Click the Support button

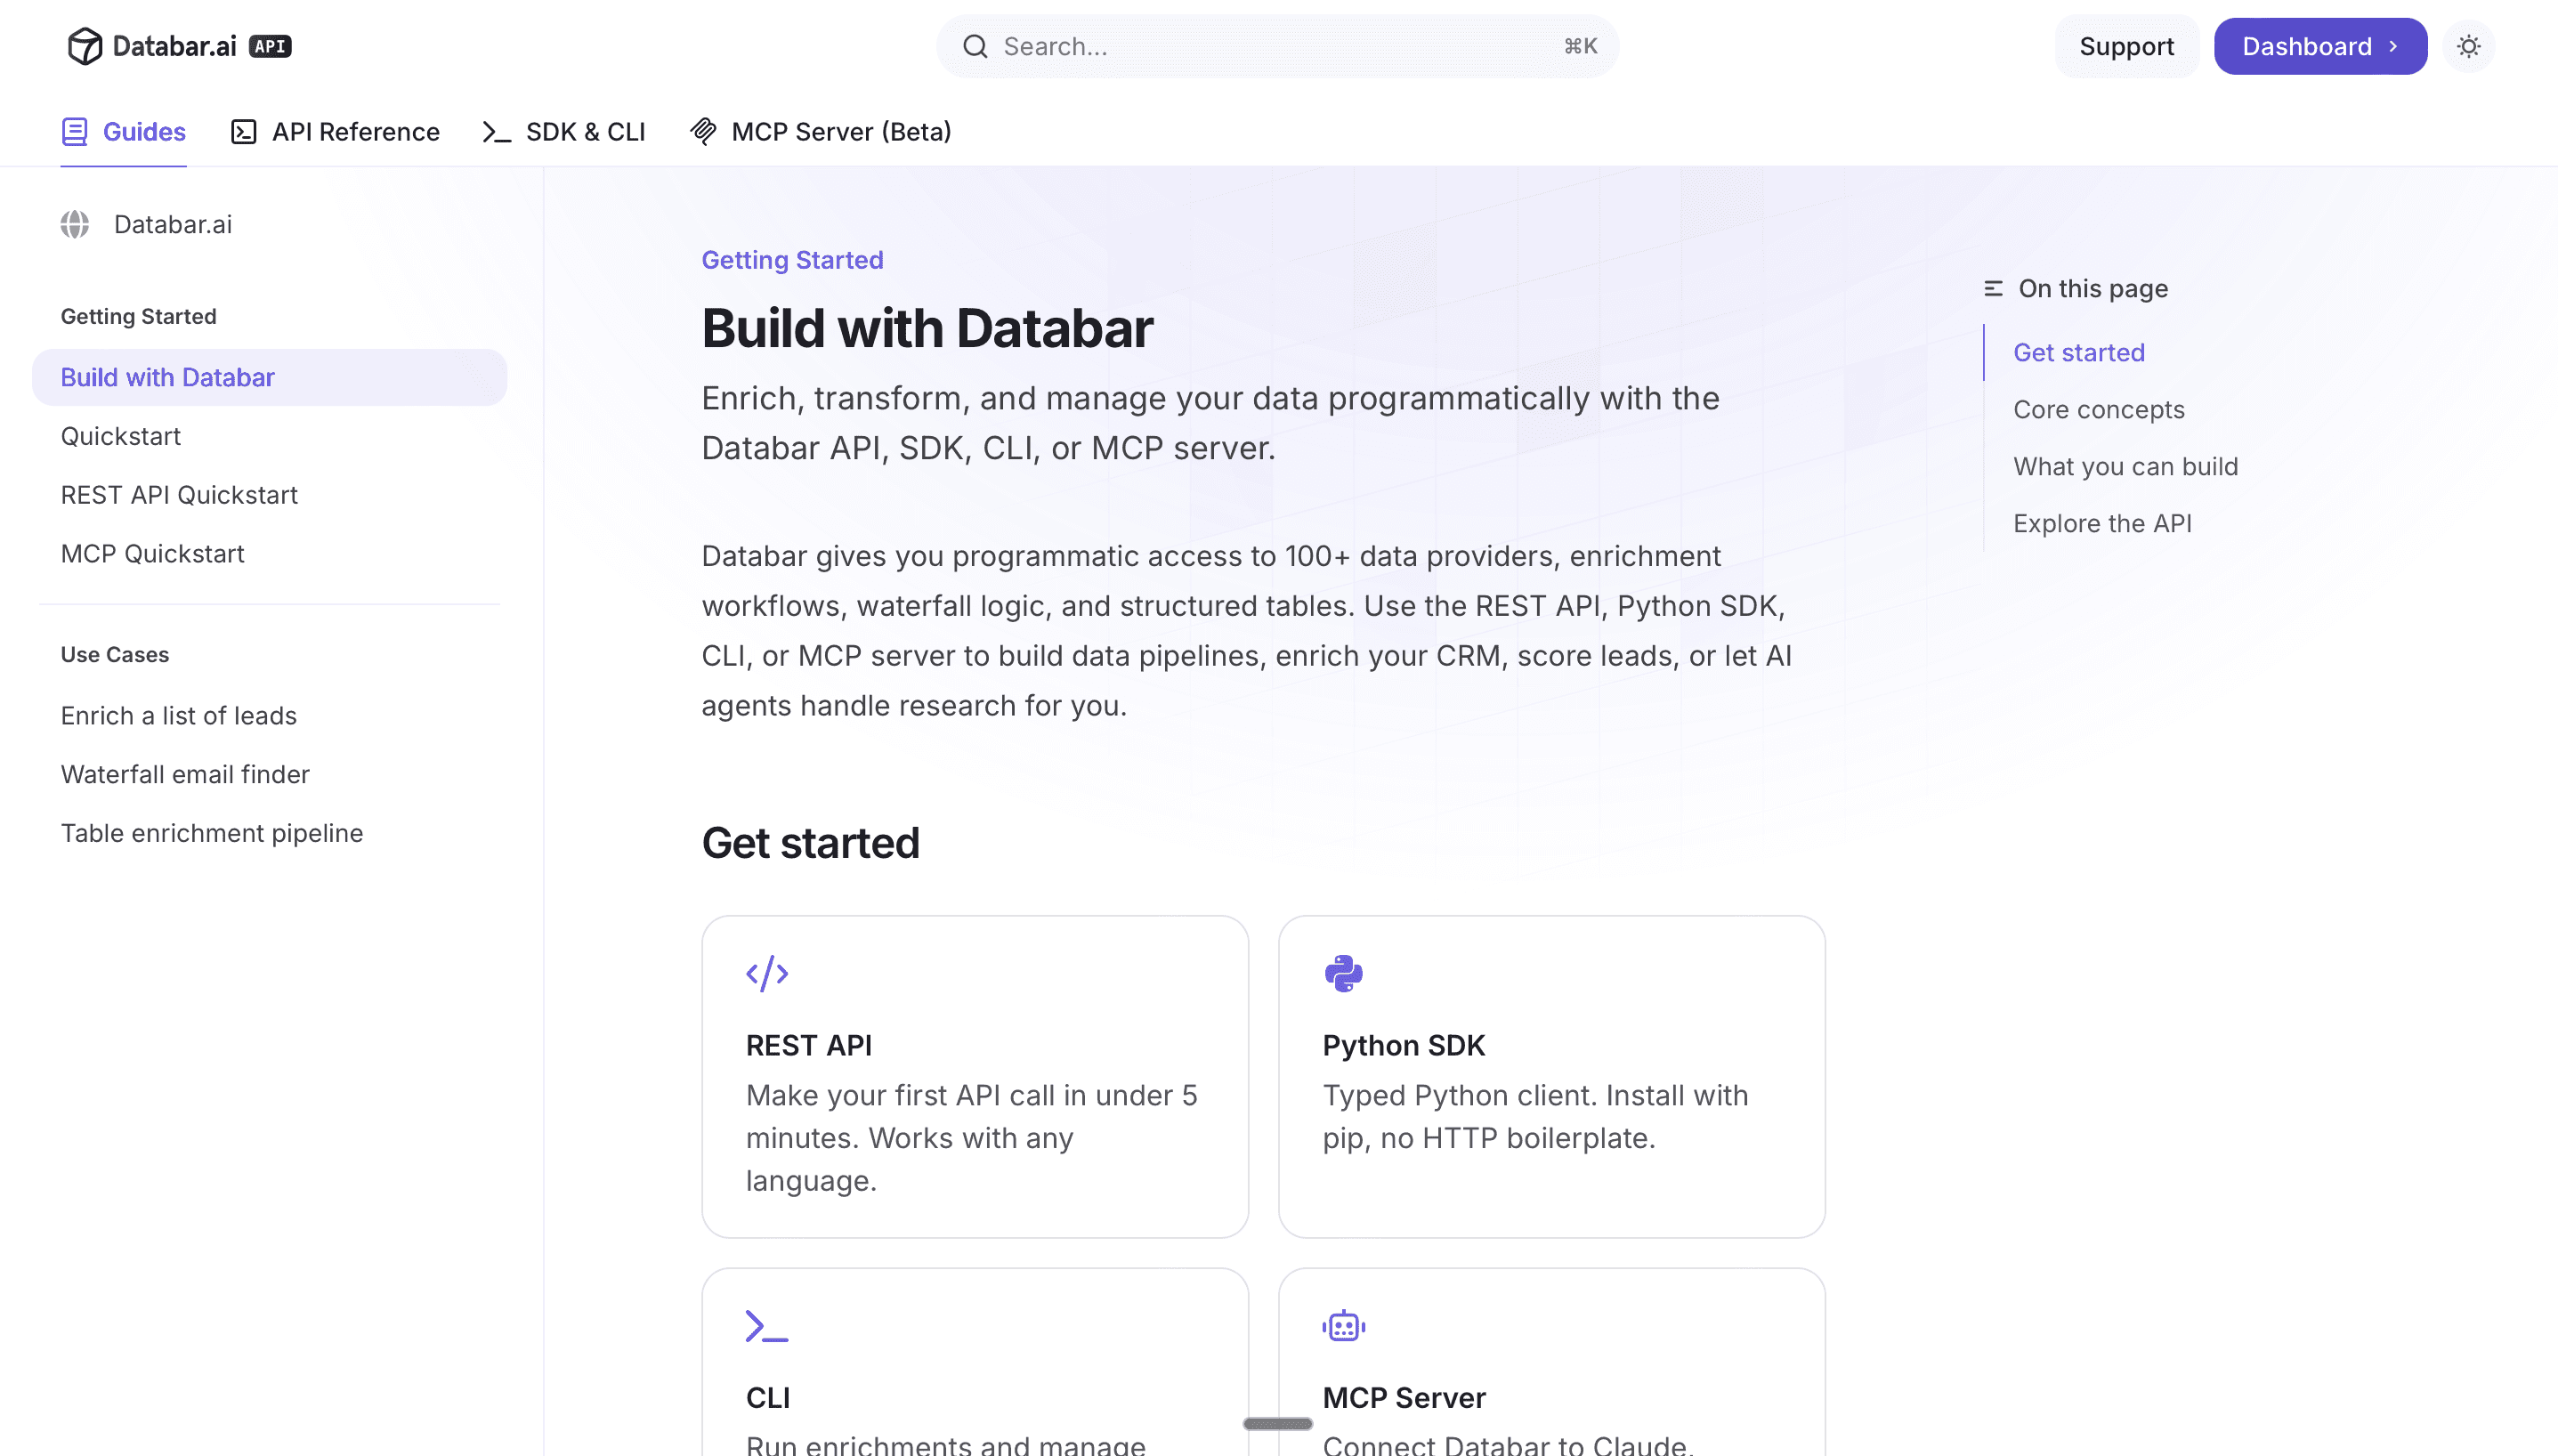[2126, 46]
